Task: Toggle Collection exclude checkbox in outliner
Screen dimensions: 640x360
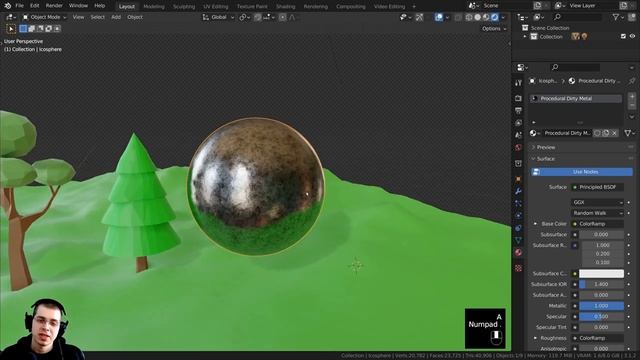Action: click(x=623, y=36)
